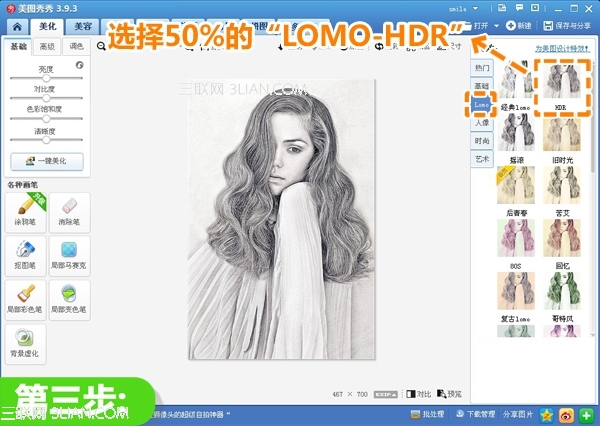The image size is (600, 426).
Task: Go to the home tab icon
Action: click(x=17, y=26)
